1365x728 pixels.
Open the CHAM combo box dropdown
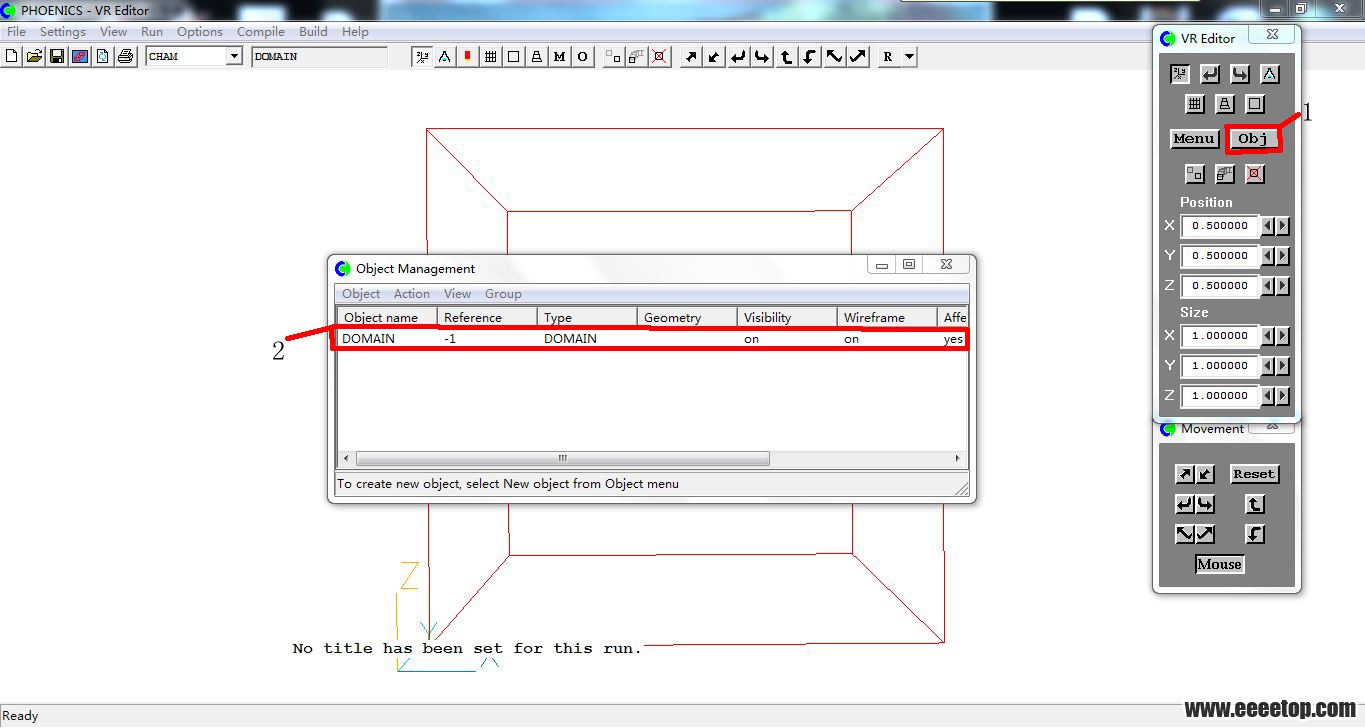[234, 57]
